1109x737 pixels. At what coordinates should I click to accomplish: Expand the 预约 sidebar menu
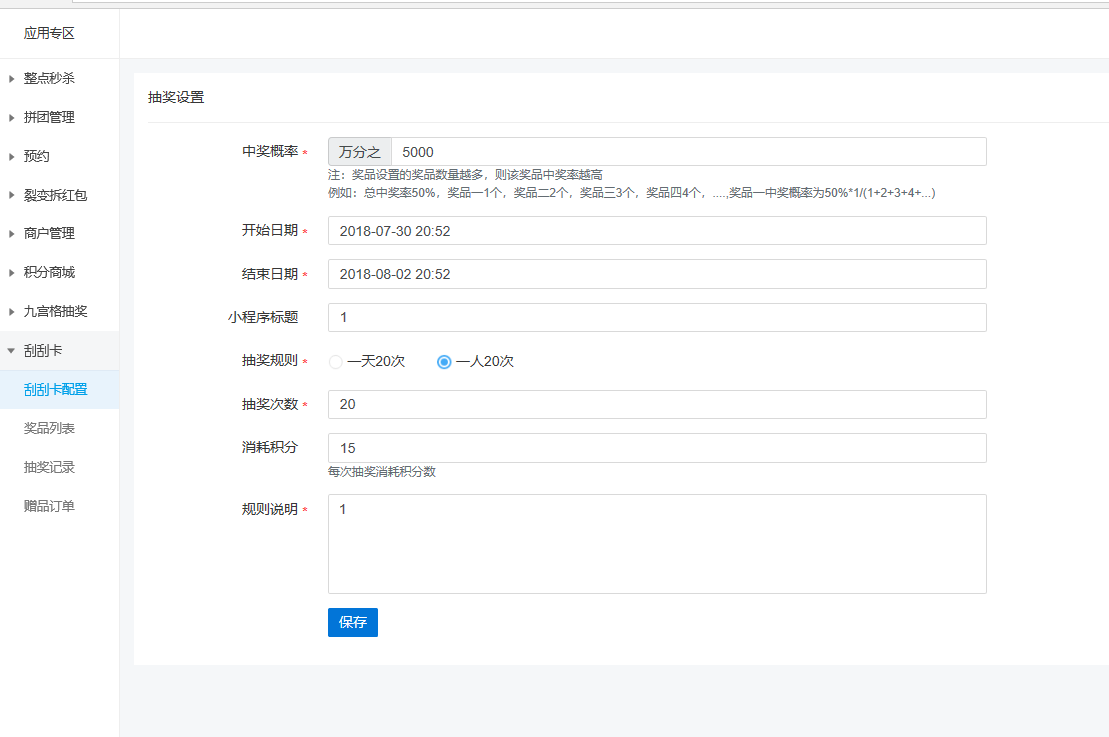(x=37, y=156)
